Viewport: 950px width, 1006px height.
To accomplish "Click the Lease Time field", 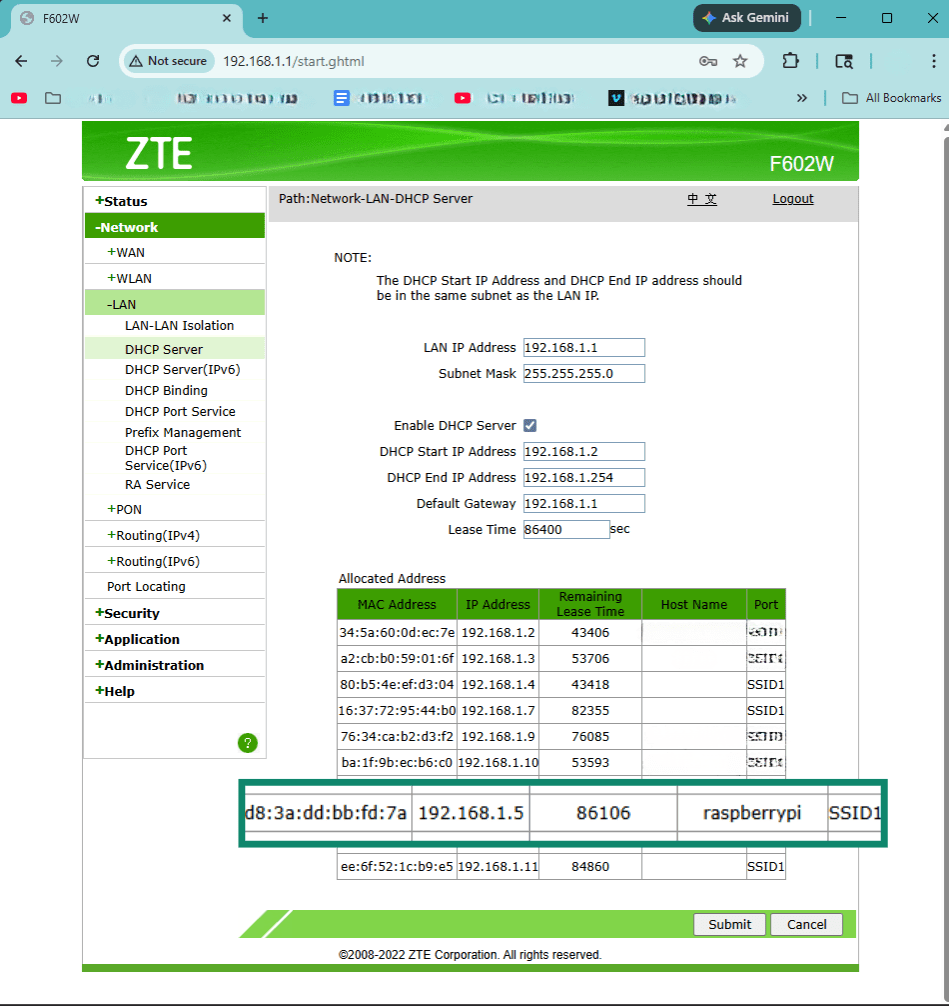I will point(566,529).
